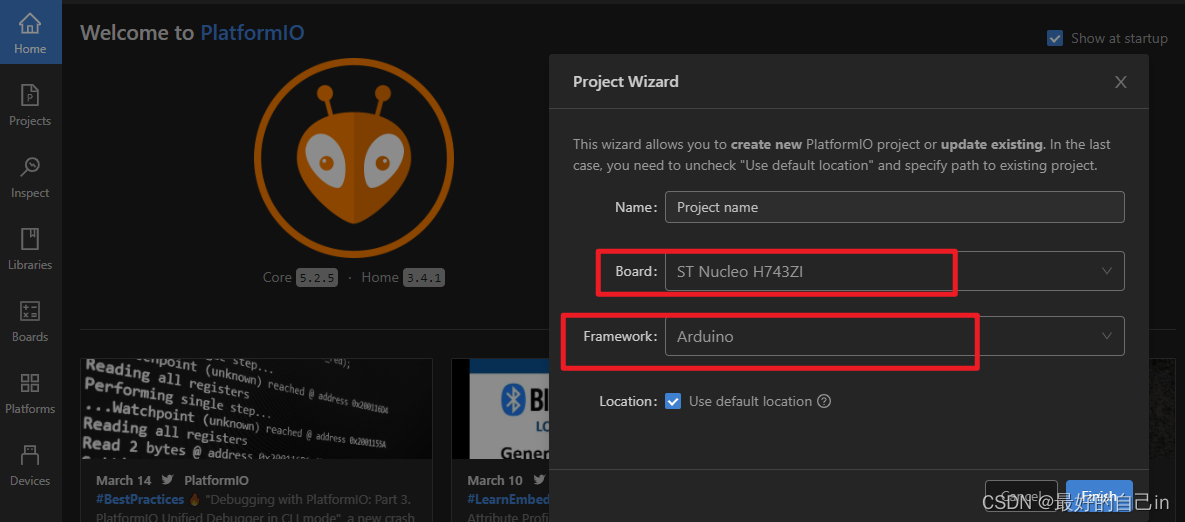
Task: Open the #LearnEmbedded hashtag link
Action: click(508, 499)
